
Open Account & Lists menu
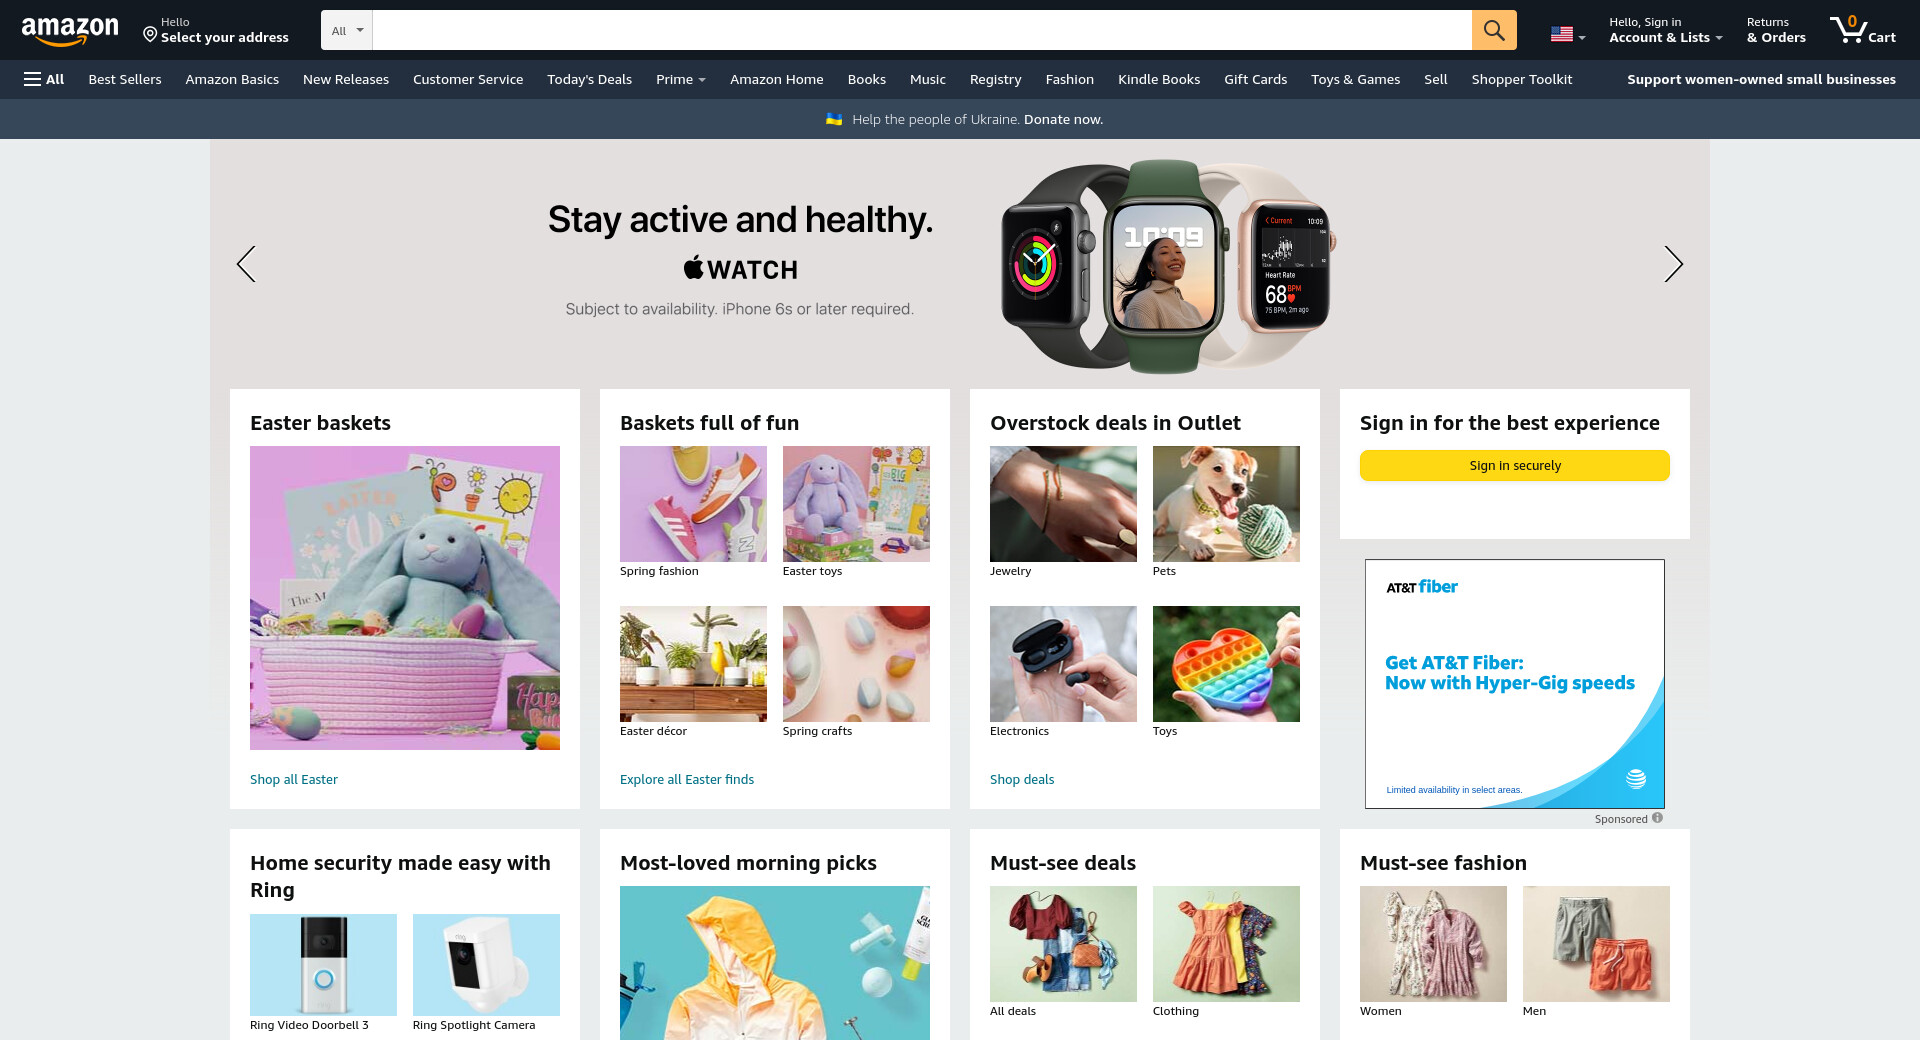pos(1665,30)
